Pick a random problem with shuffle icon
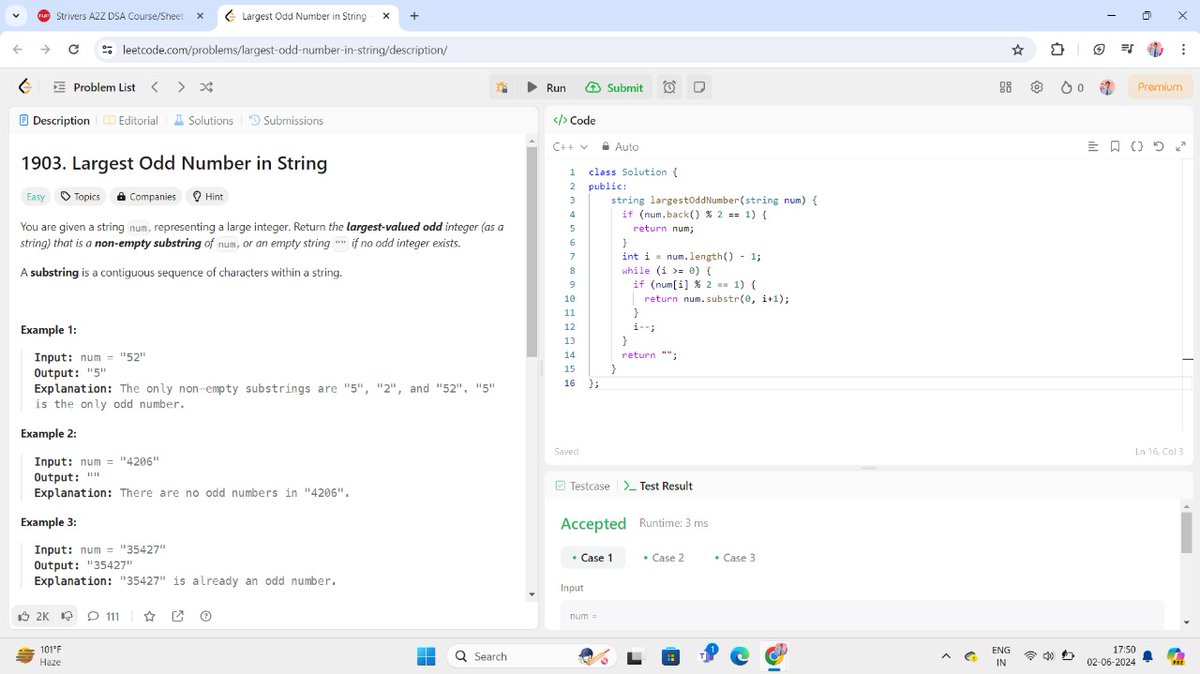 206,87
